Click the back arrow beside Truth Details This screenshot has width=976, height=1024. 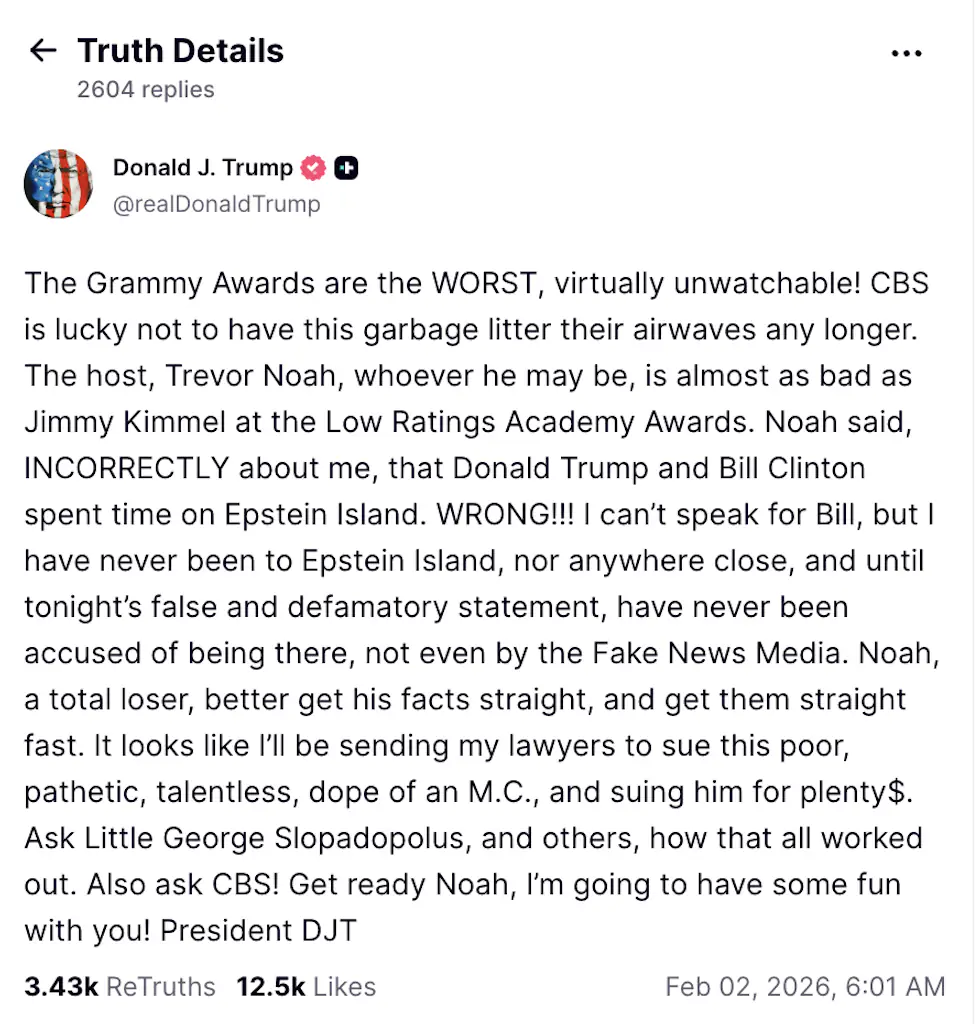pos(43,51)
